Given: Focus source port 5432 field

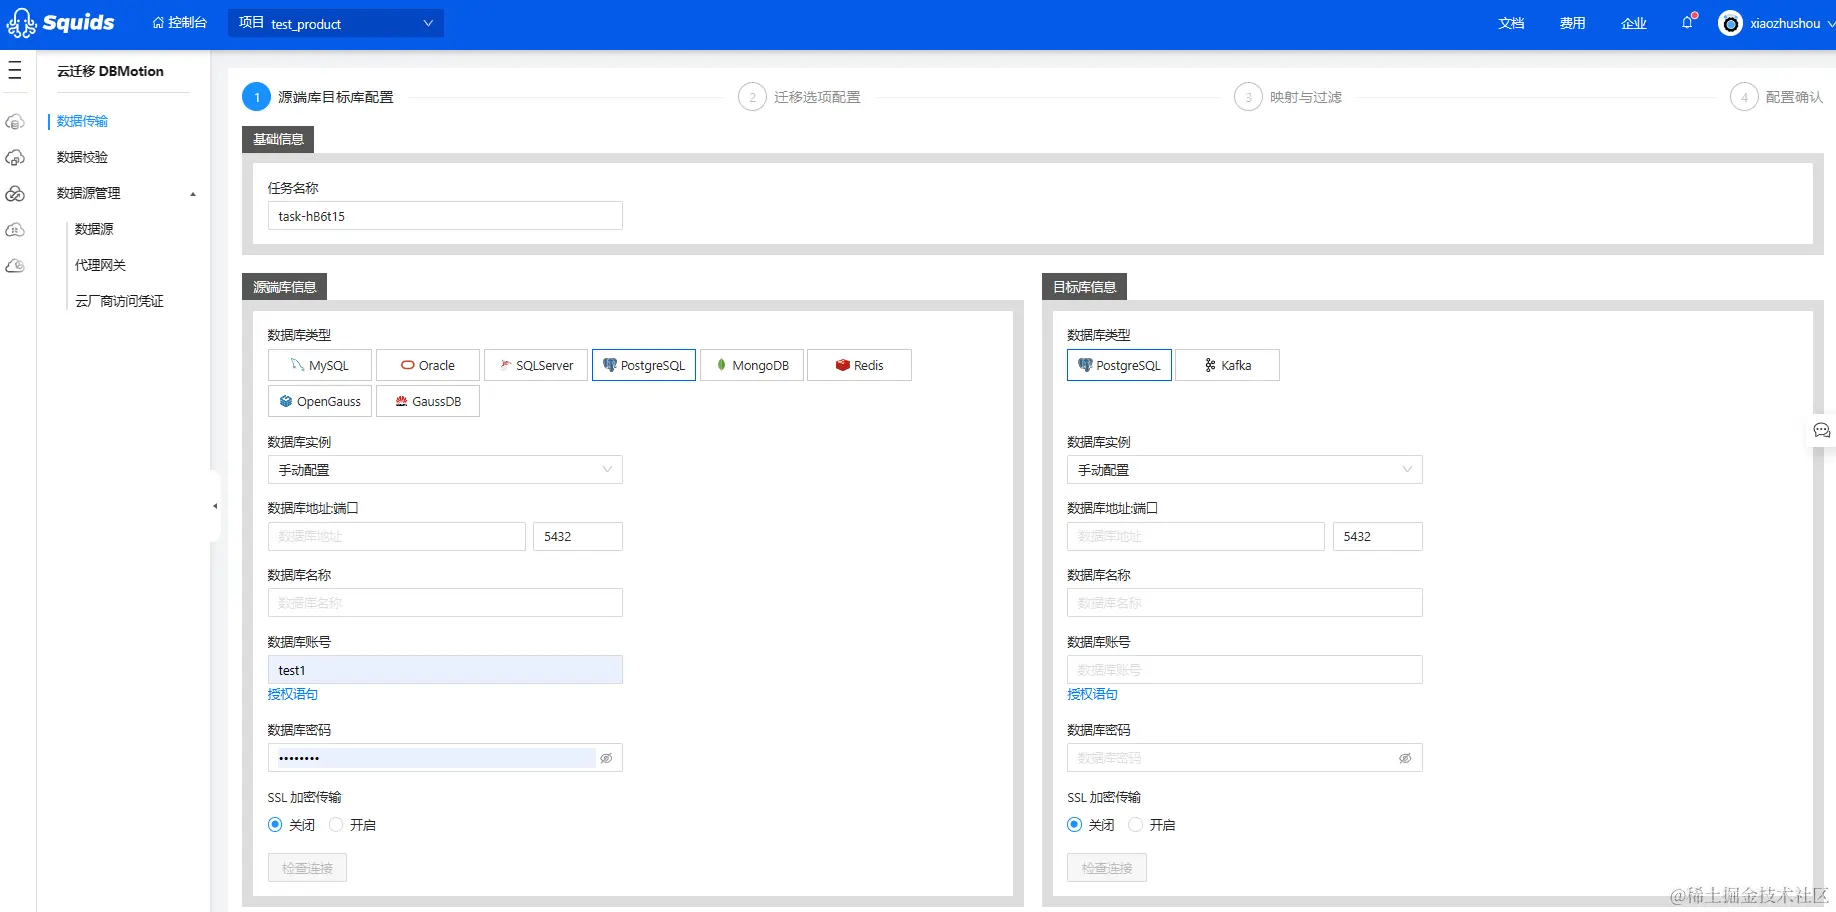Looking at the screenshot, I should click(x=578, y=537).
